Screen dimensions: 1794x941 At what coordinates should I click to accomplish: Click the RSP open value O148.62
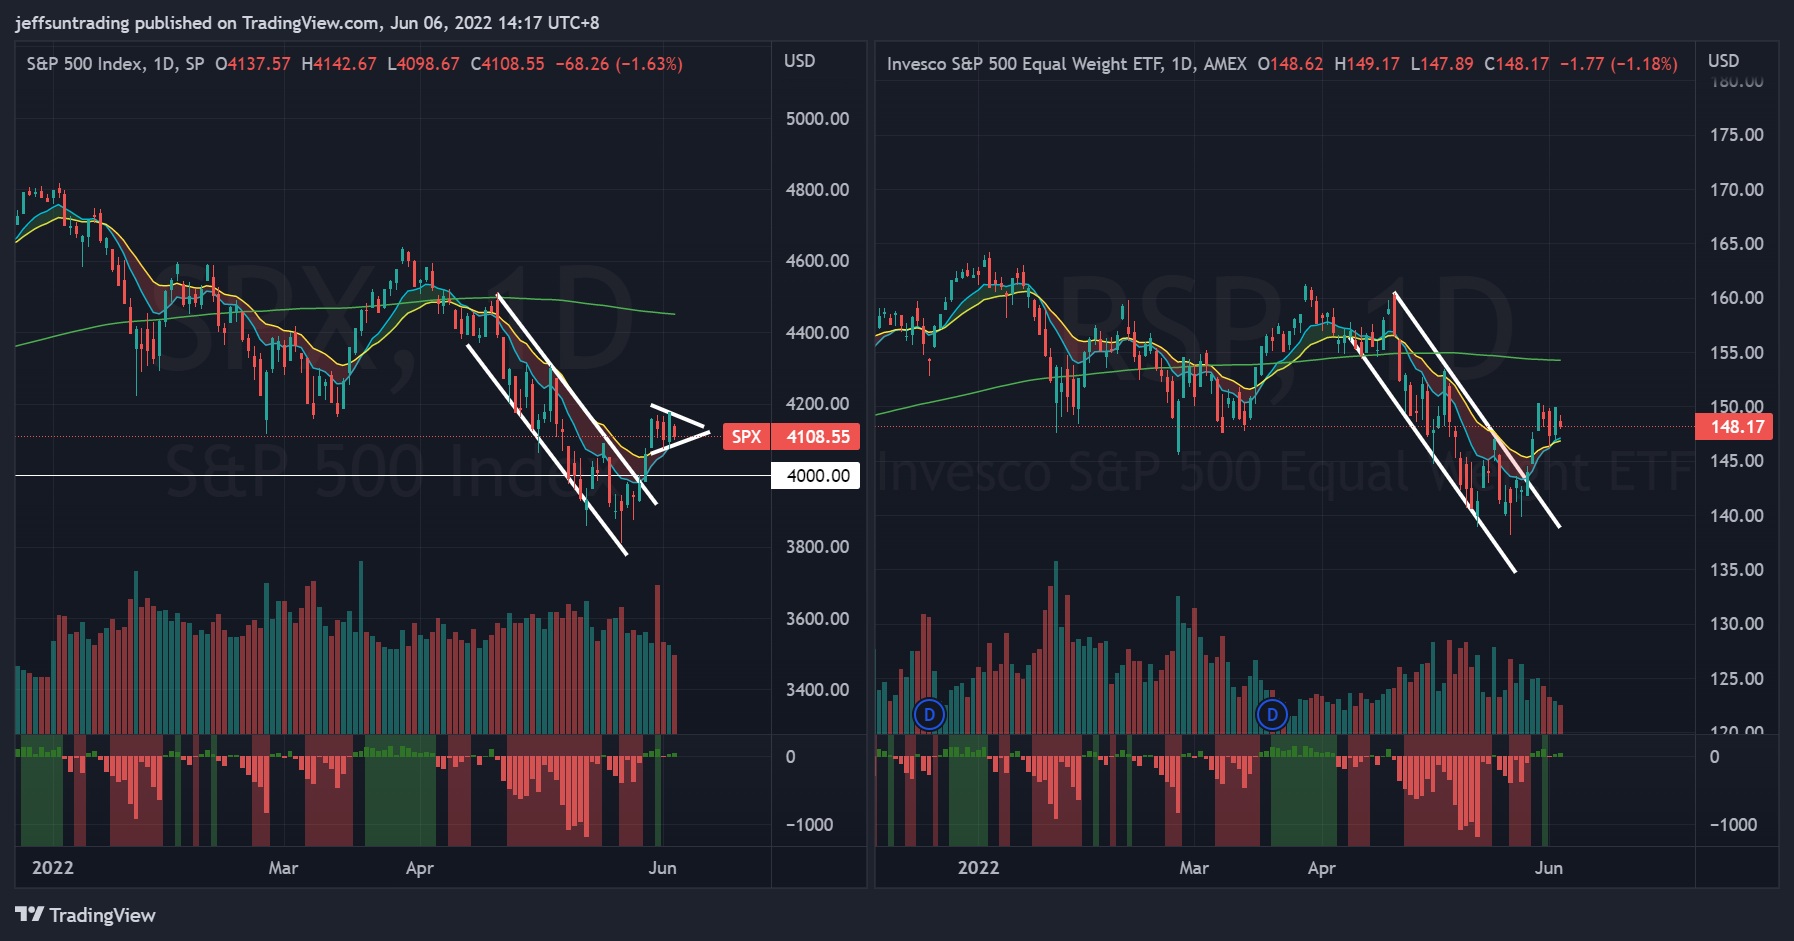[1290, 64]
